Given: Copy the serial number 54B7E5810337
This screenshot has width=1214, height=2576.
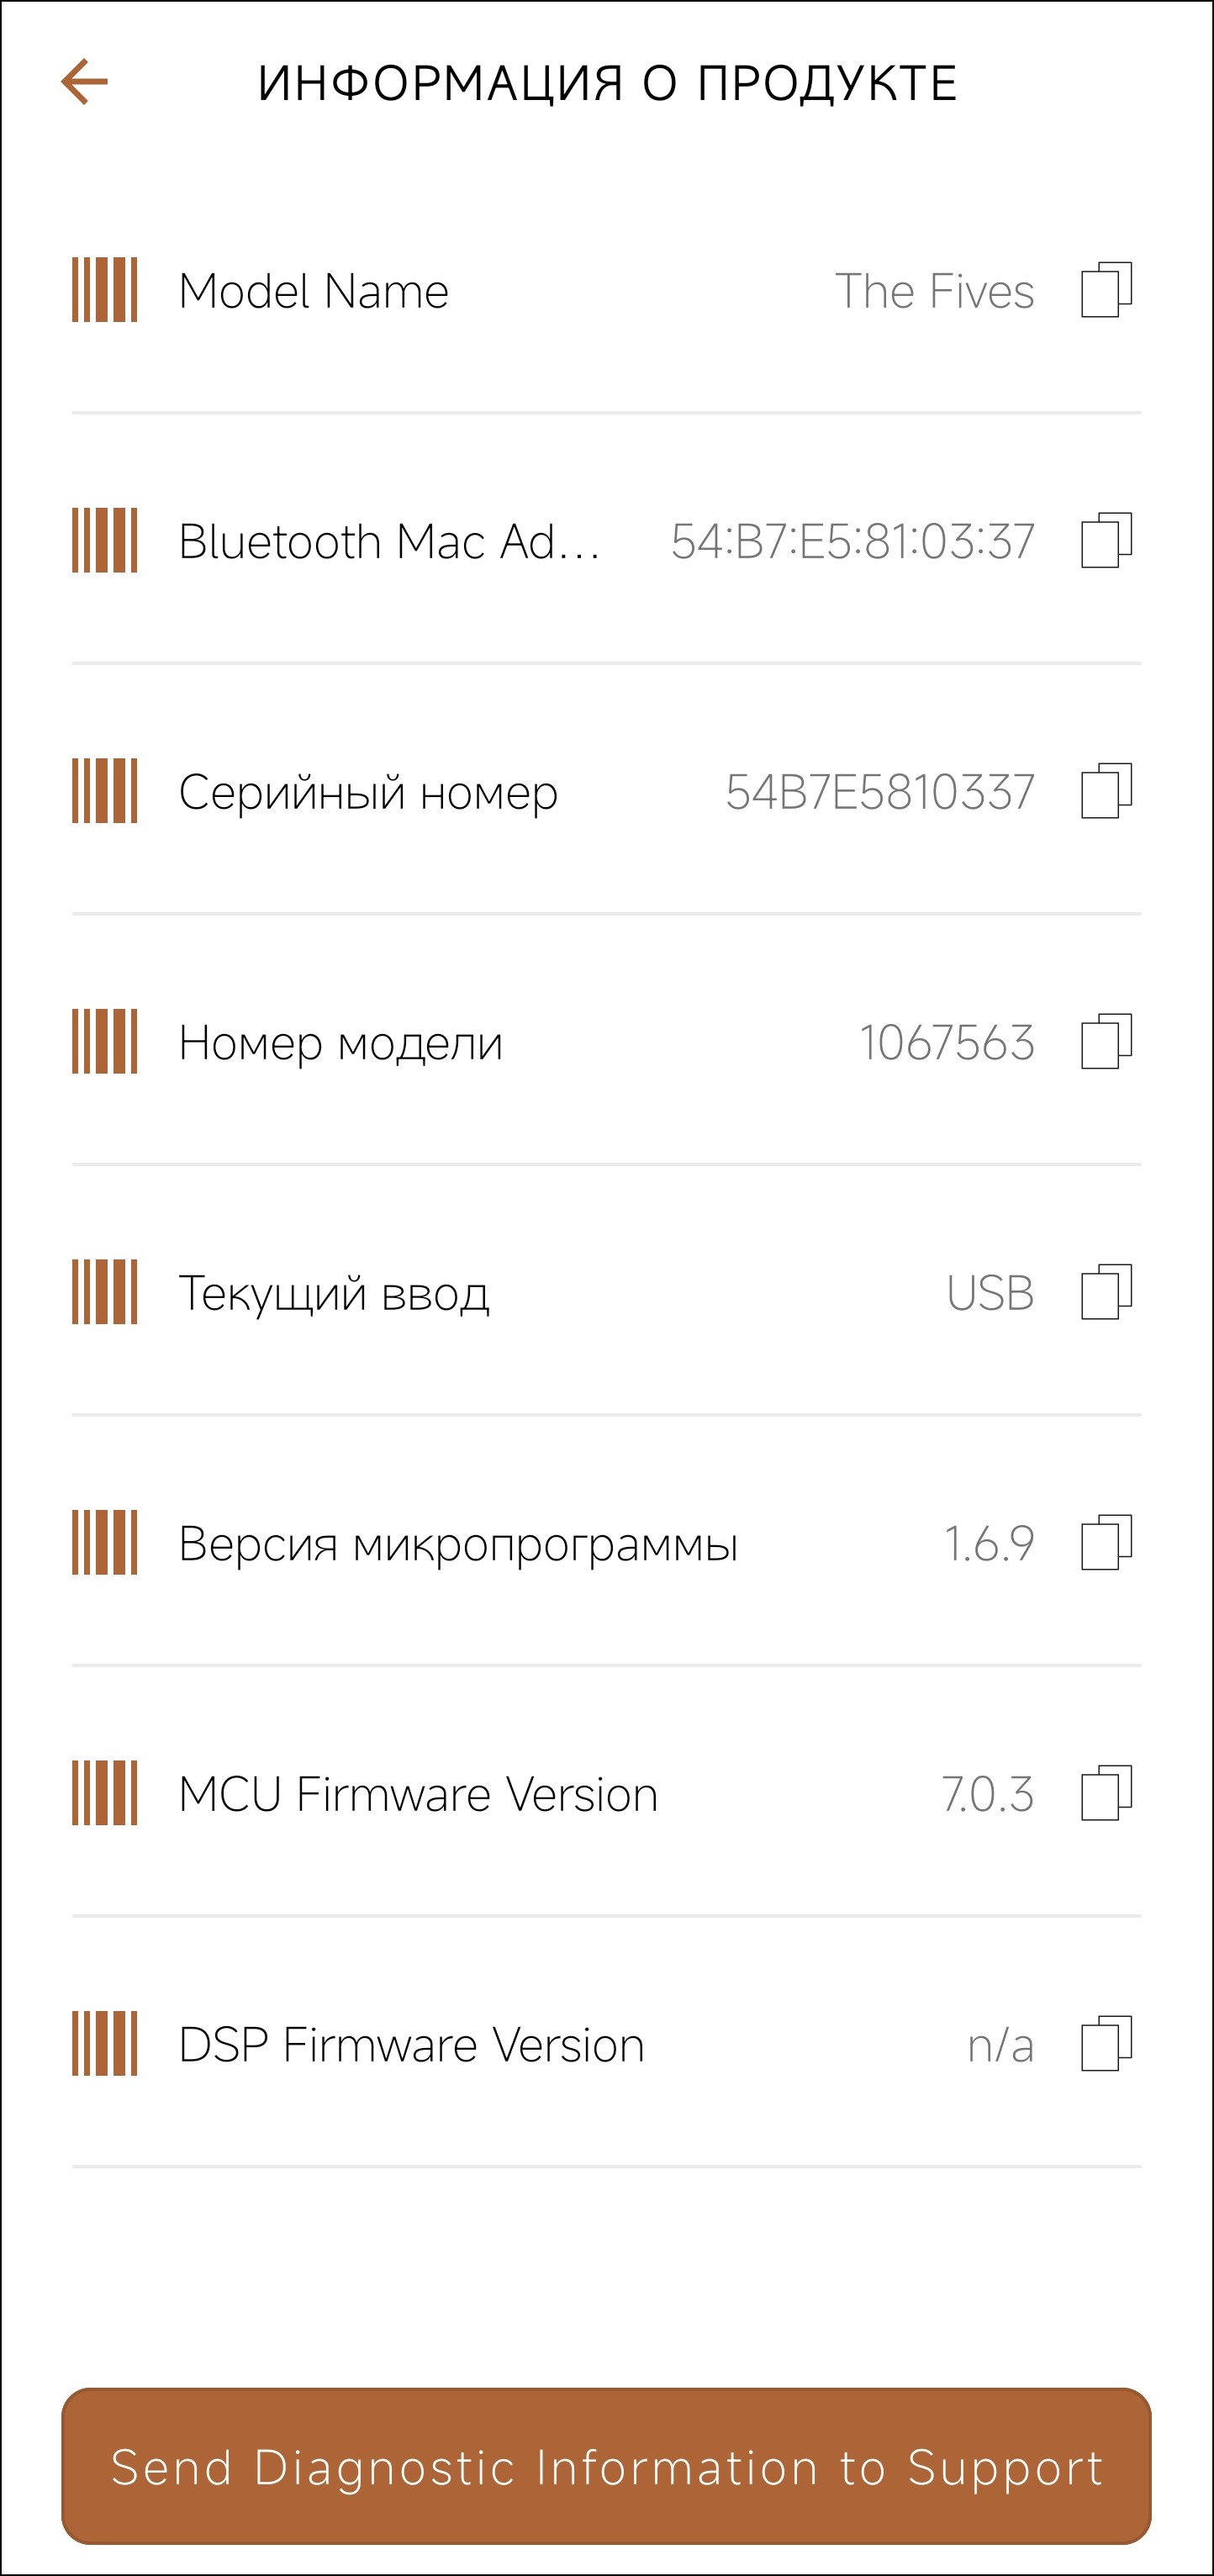Looking at the screenshot, I should pos(1106,791).
